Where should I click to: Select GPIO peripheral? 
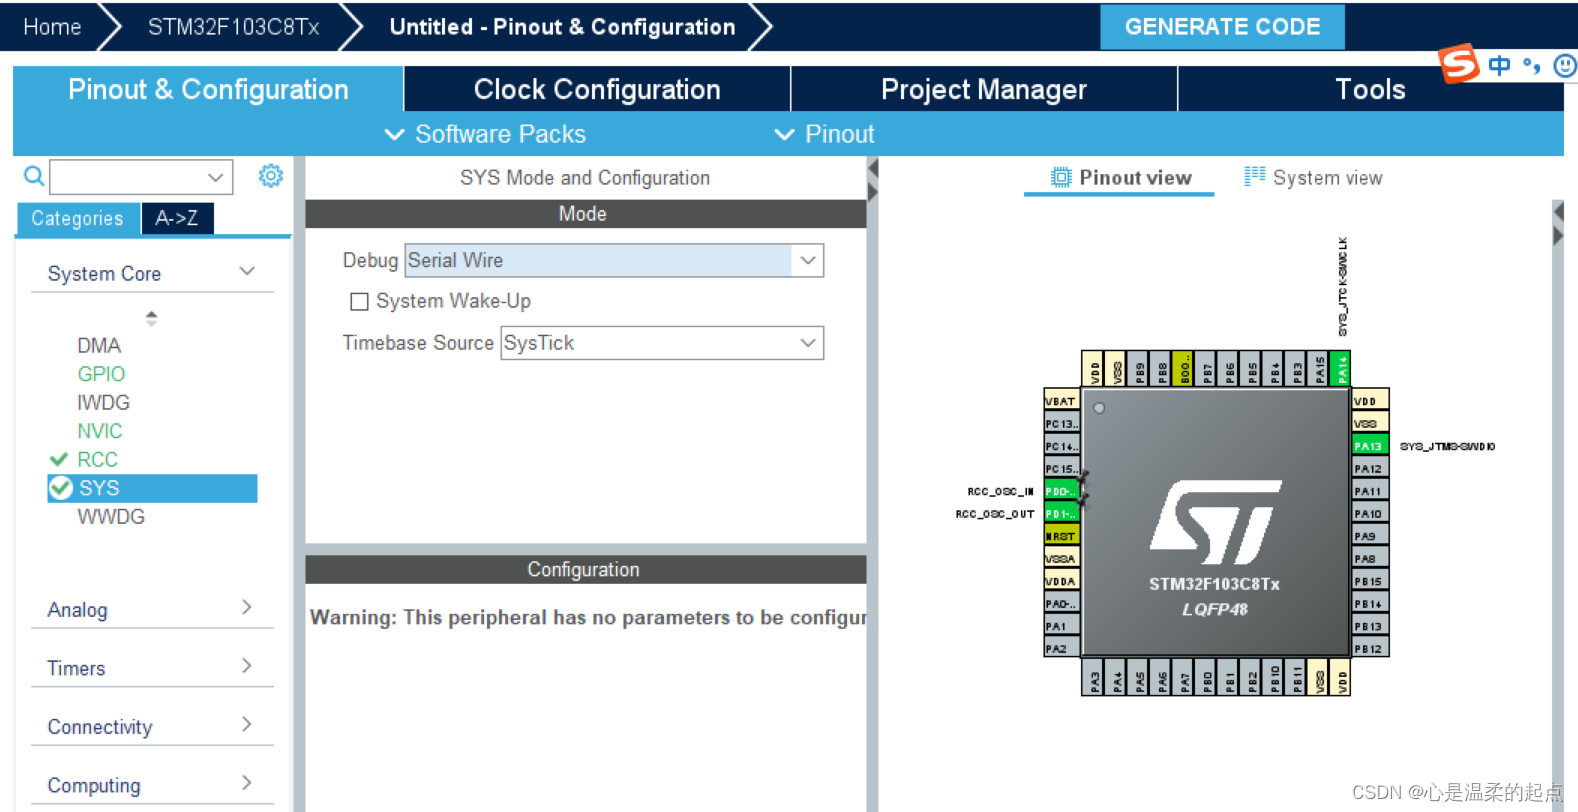[101, 374]
